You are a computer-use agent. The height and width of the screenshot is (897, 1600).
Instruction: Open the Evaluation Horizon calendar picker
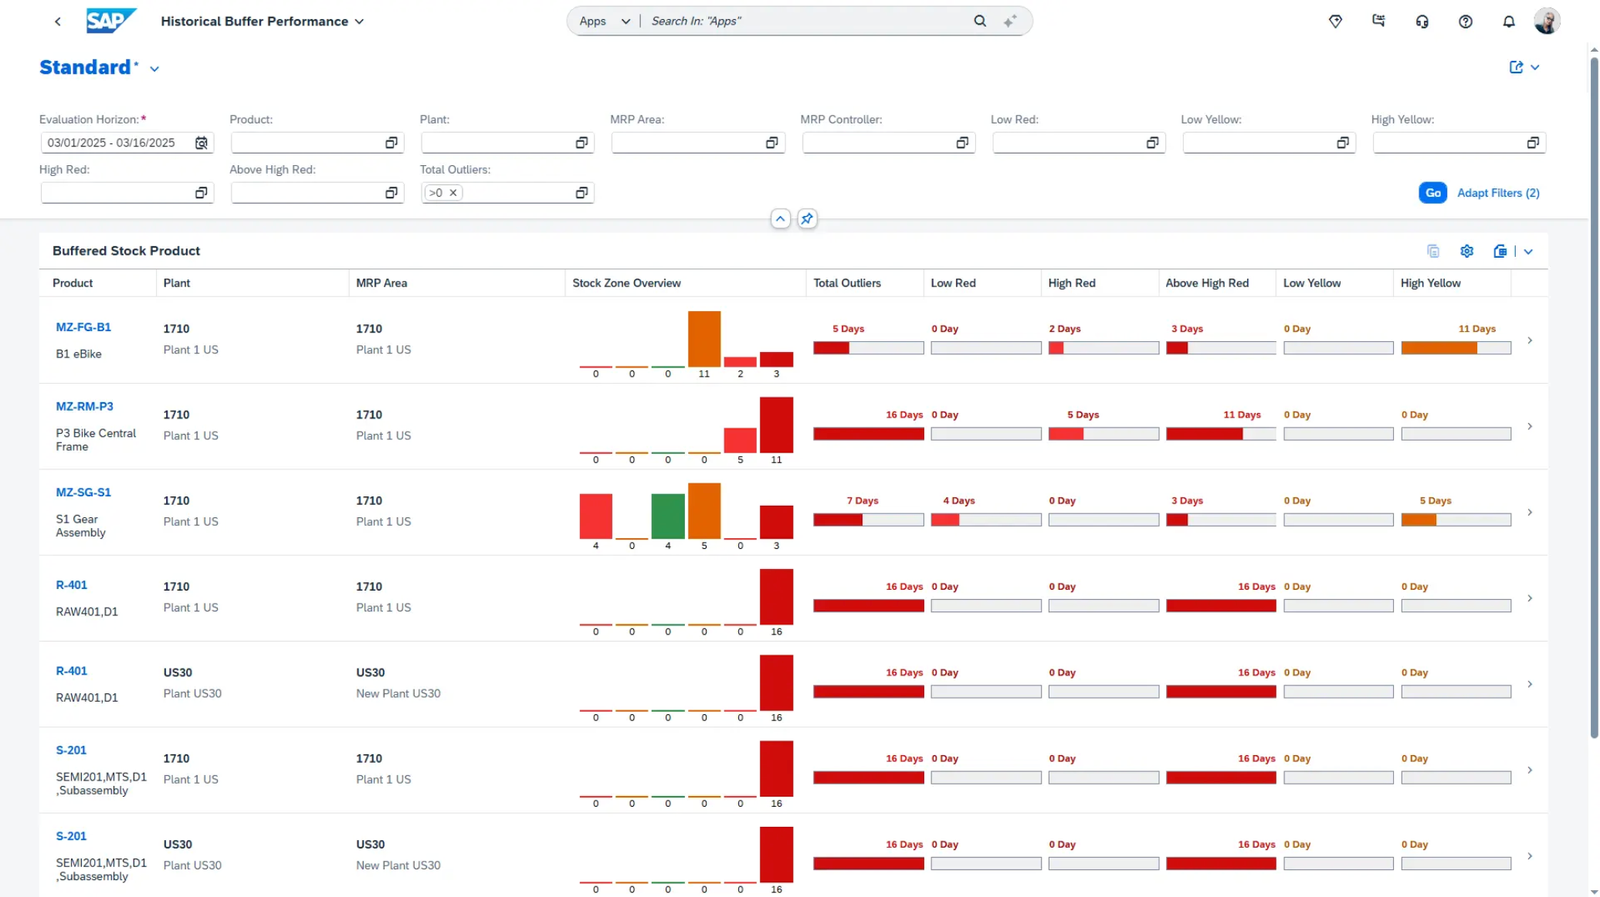tap(201, 143)
